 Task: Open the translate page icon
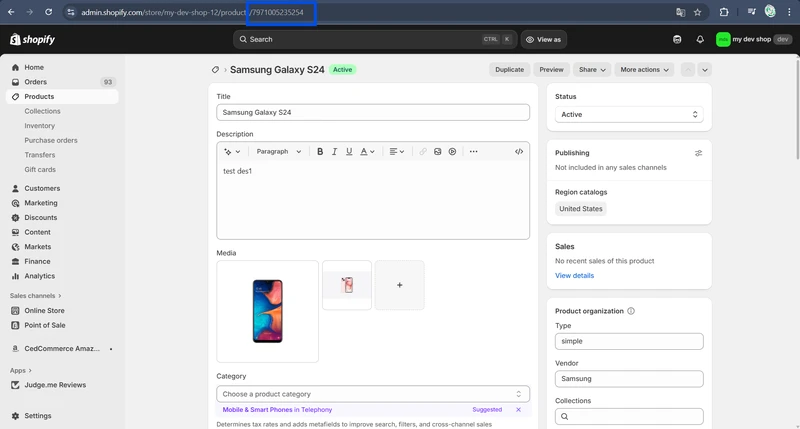[x=680, y=12]
